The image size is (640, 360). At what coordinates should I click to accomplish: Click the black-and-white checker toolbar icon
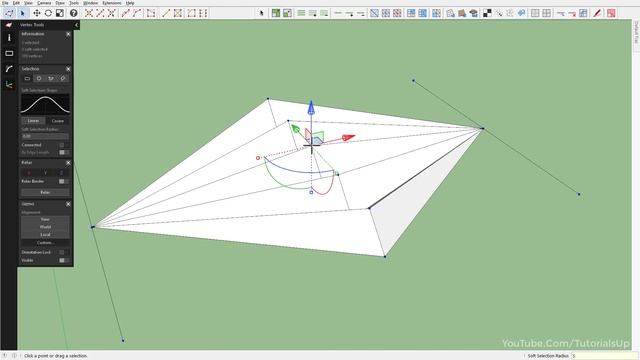pyautogui.click(x=487, y=13)
